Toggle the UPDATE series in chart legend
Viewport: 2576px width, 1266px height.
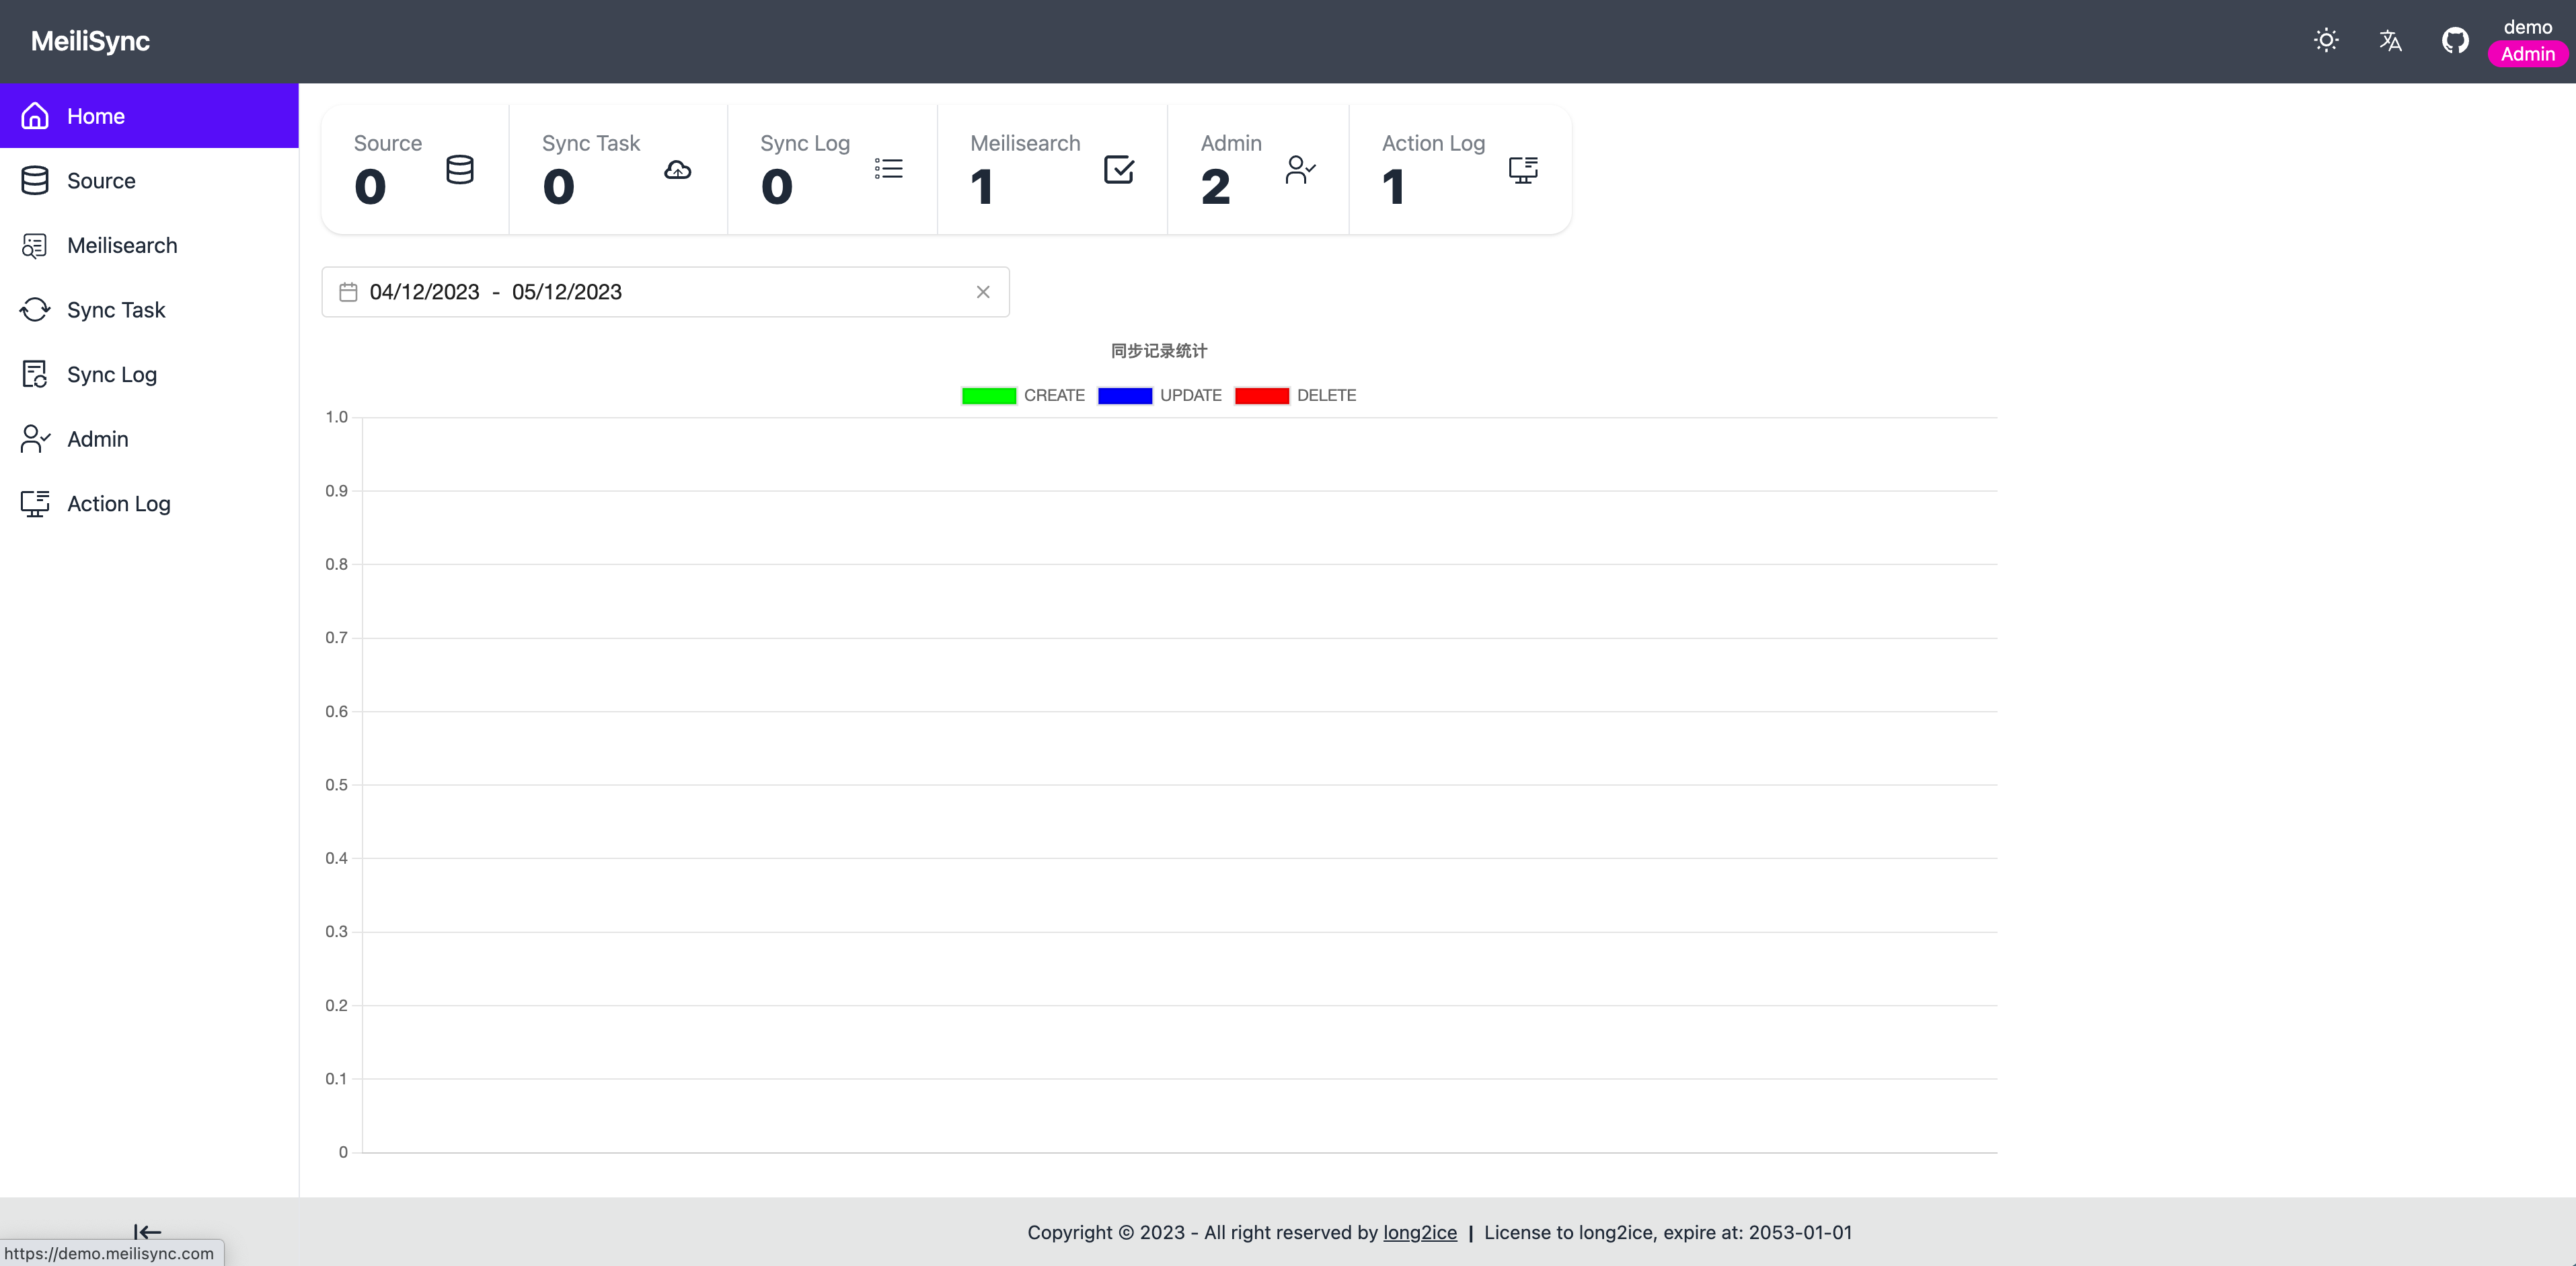[1159, 396]
